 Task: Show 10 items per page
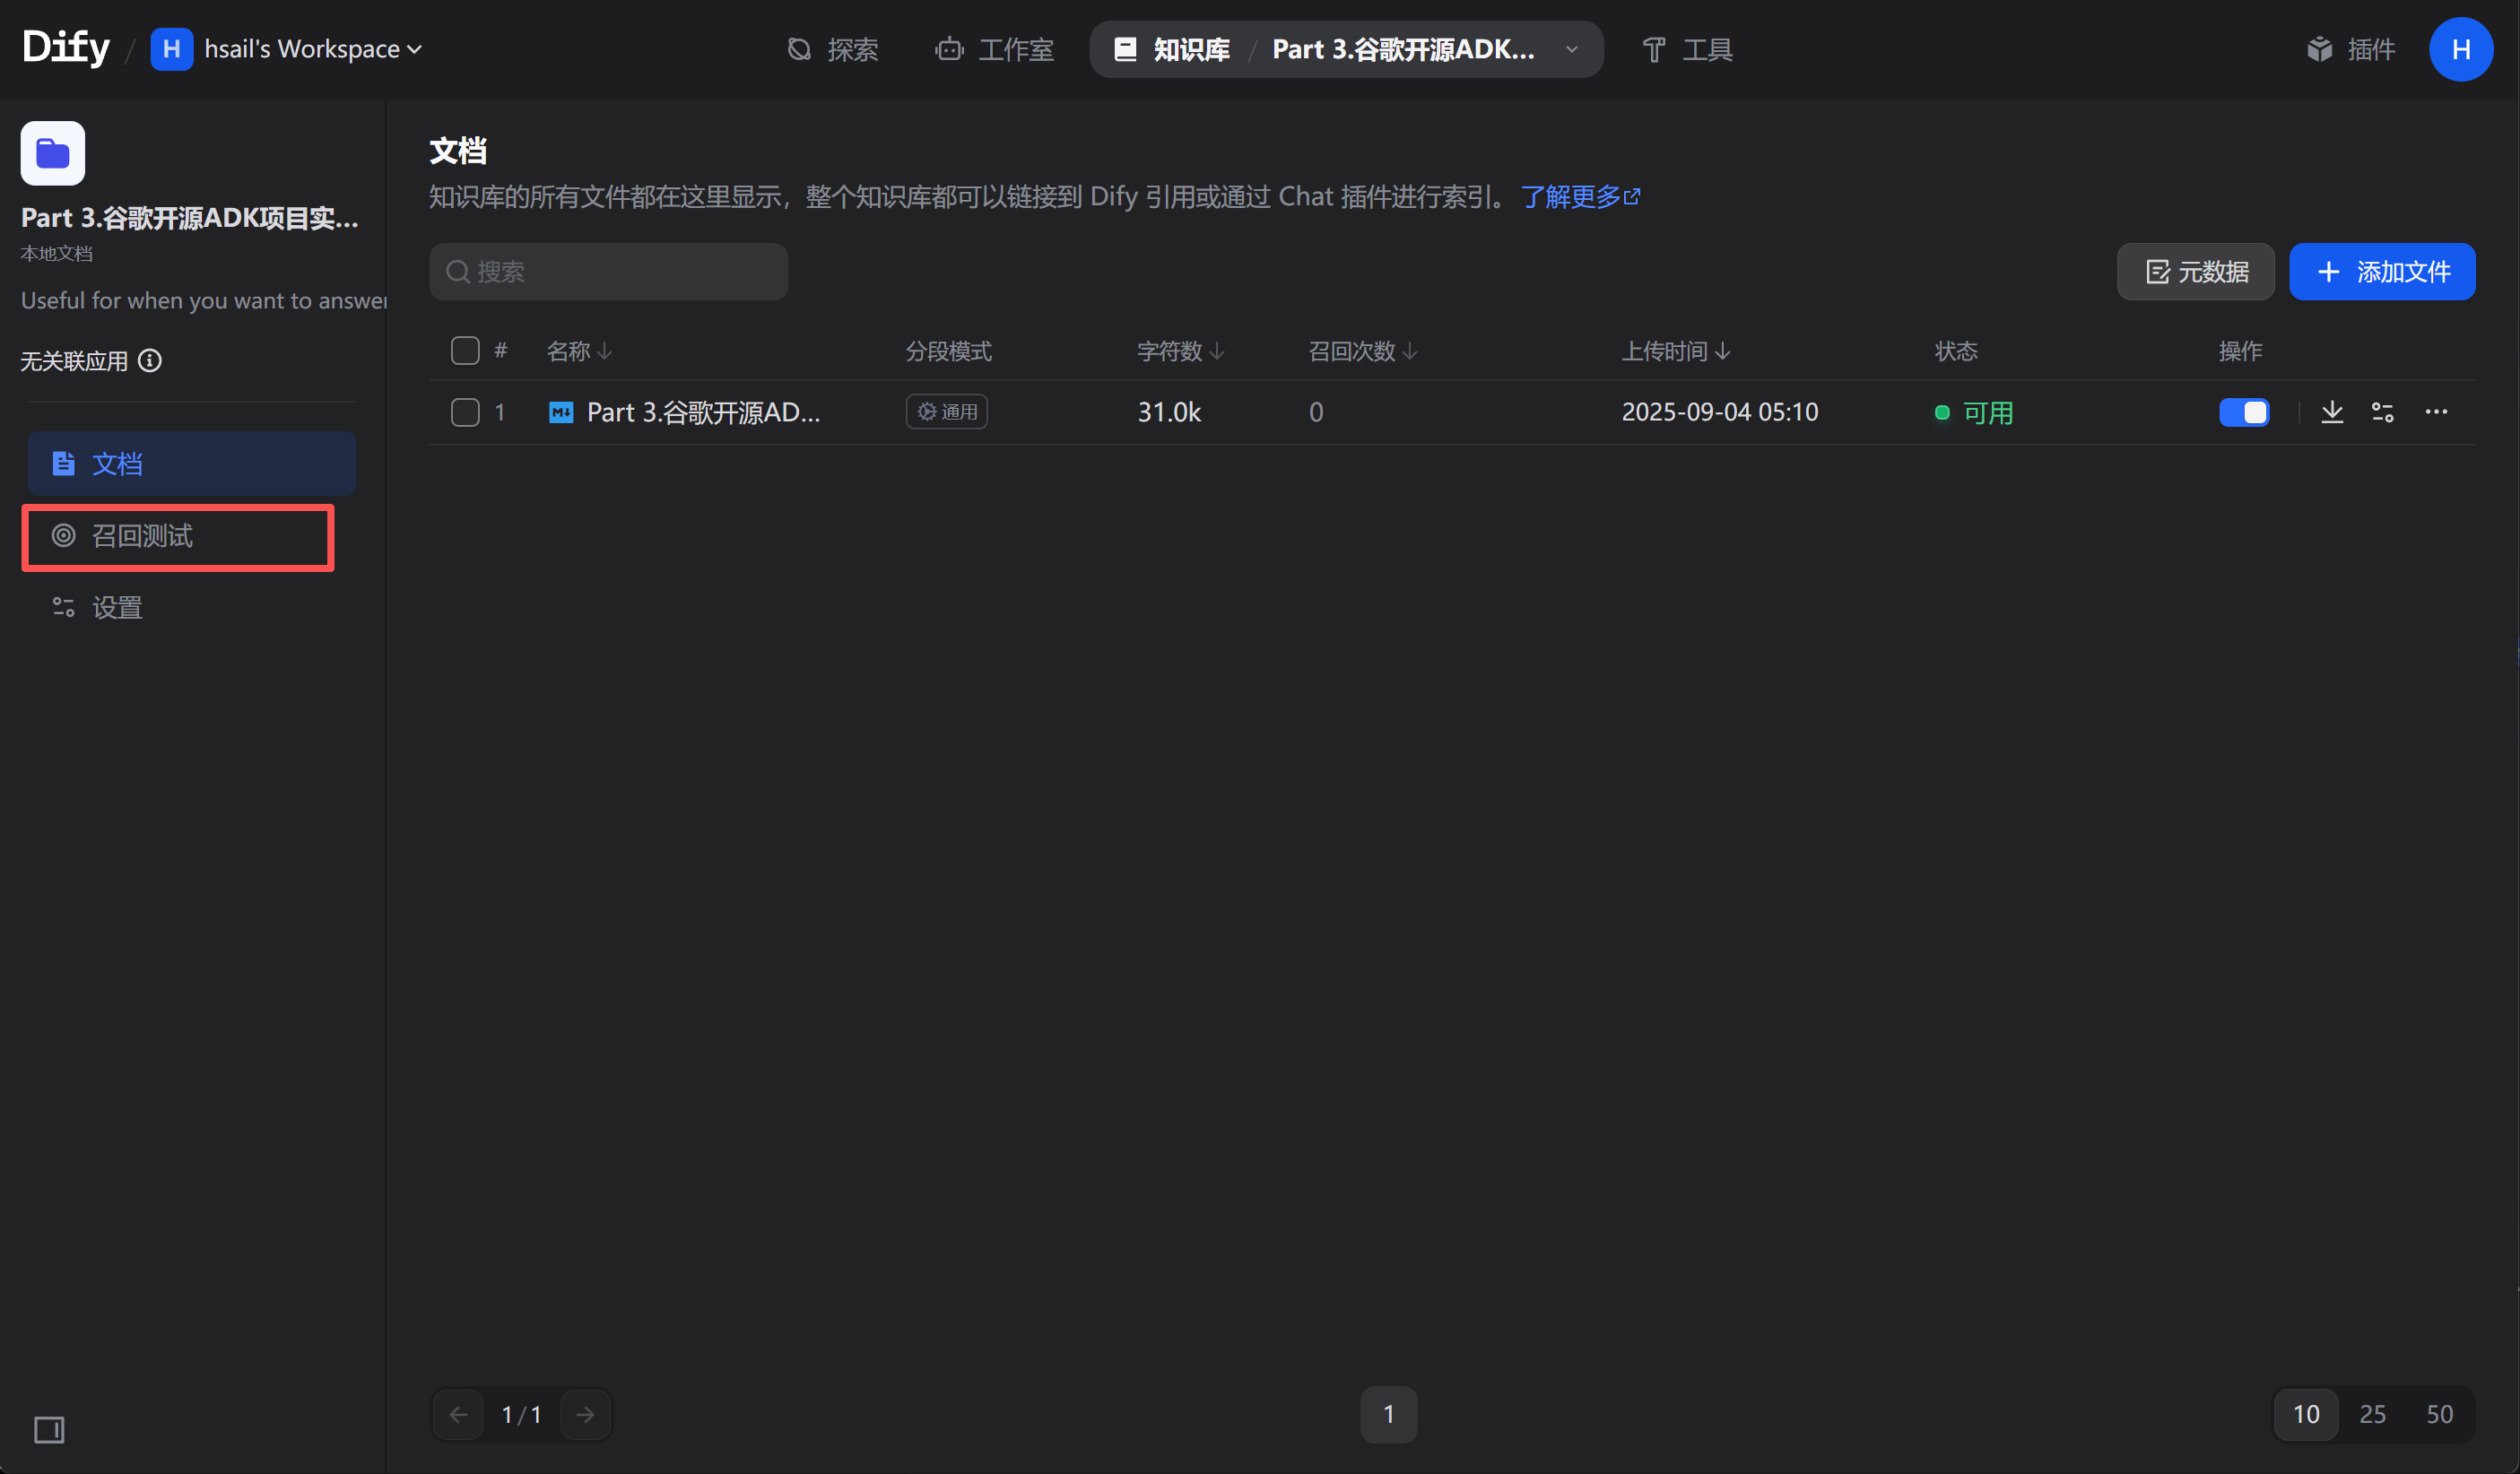[2306, 1414]
